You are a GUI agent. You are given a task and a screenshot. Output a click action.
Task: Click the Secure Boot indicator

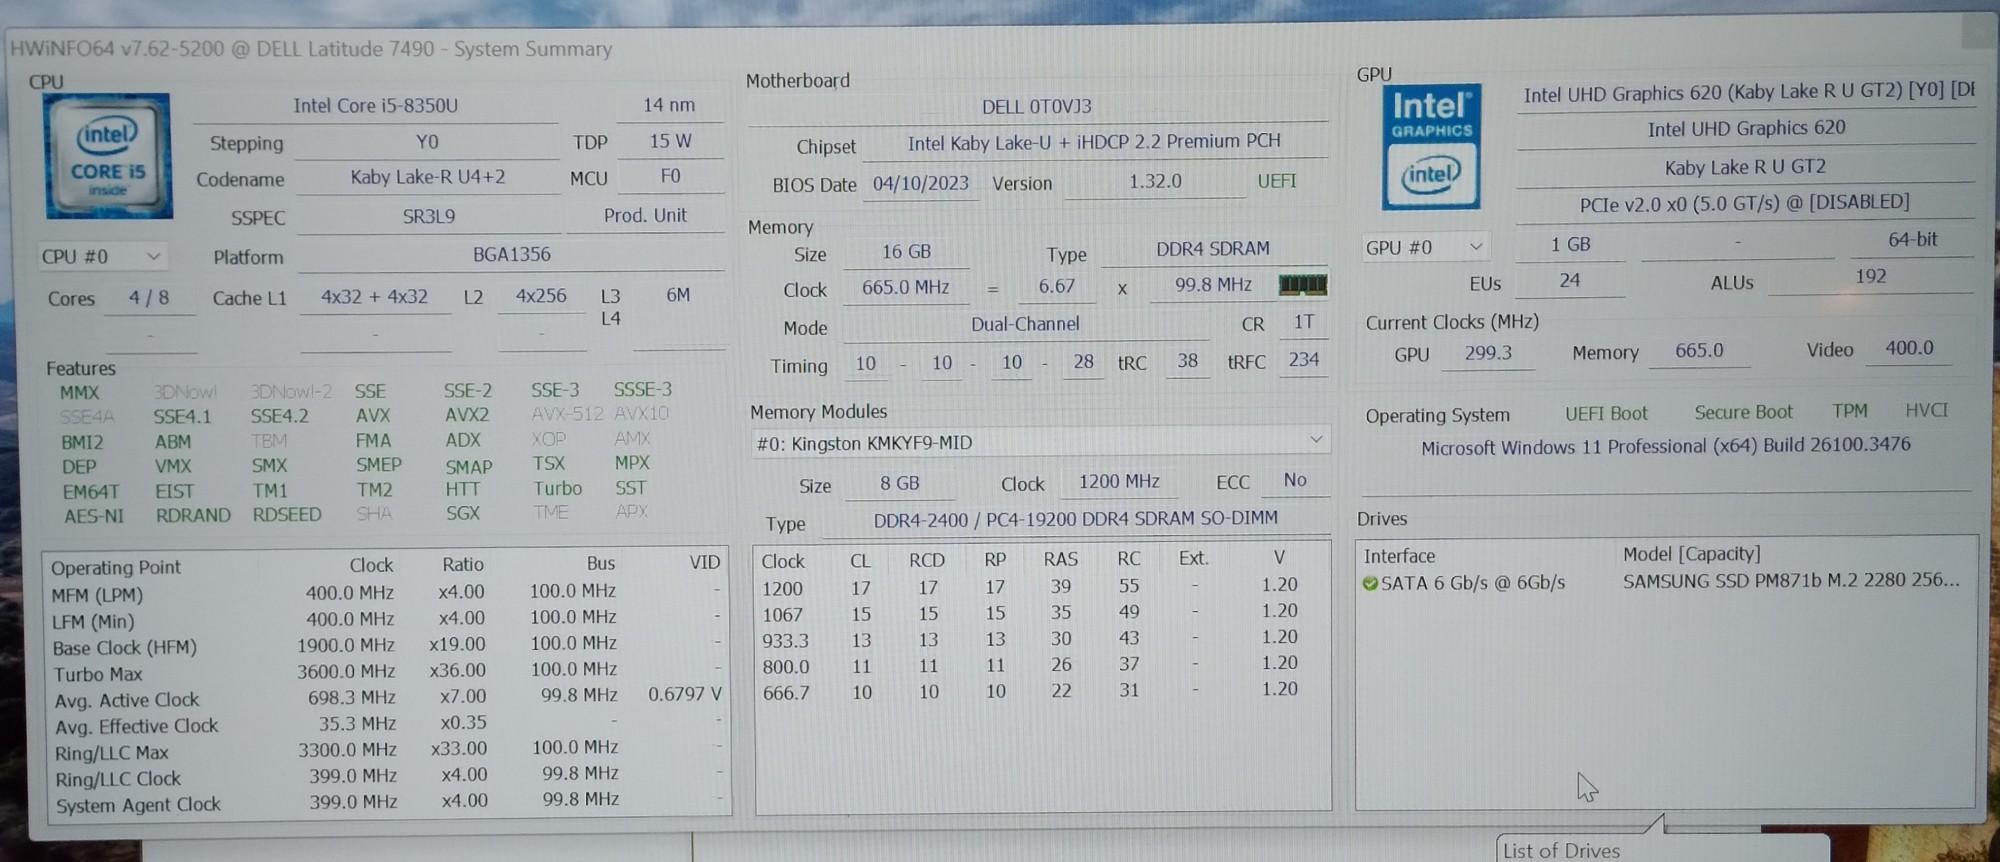click(x=1743, y=412)
